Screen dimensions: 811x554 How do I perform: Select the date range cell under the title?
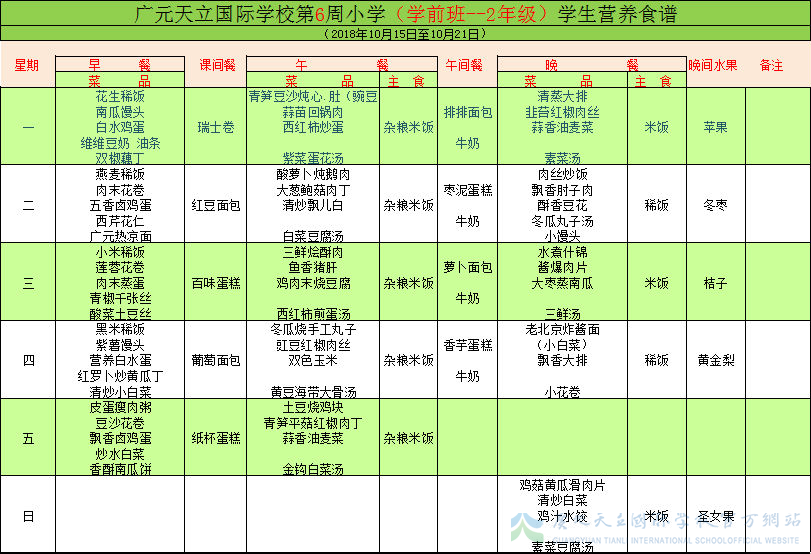(405, 33)
